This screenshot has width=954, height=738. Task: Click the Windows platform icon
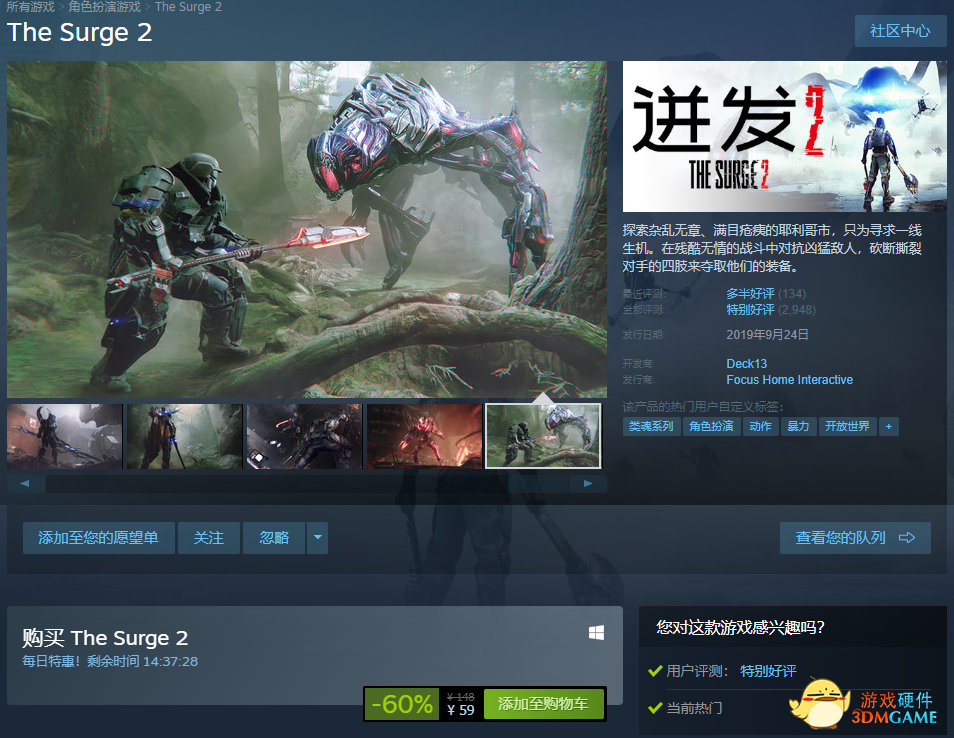tap(596, 633)
